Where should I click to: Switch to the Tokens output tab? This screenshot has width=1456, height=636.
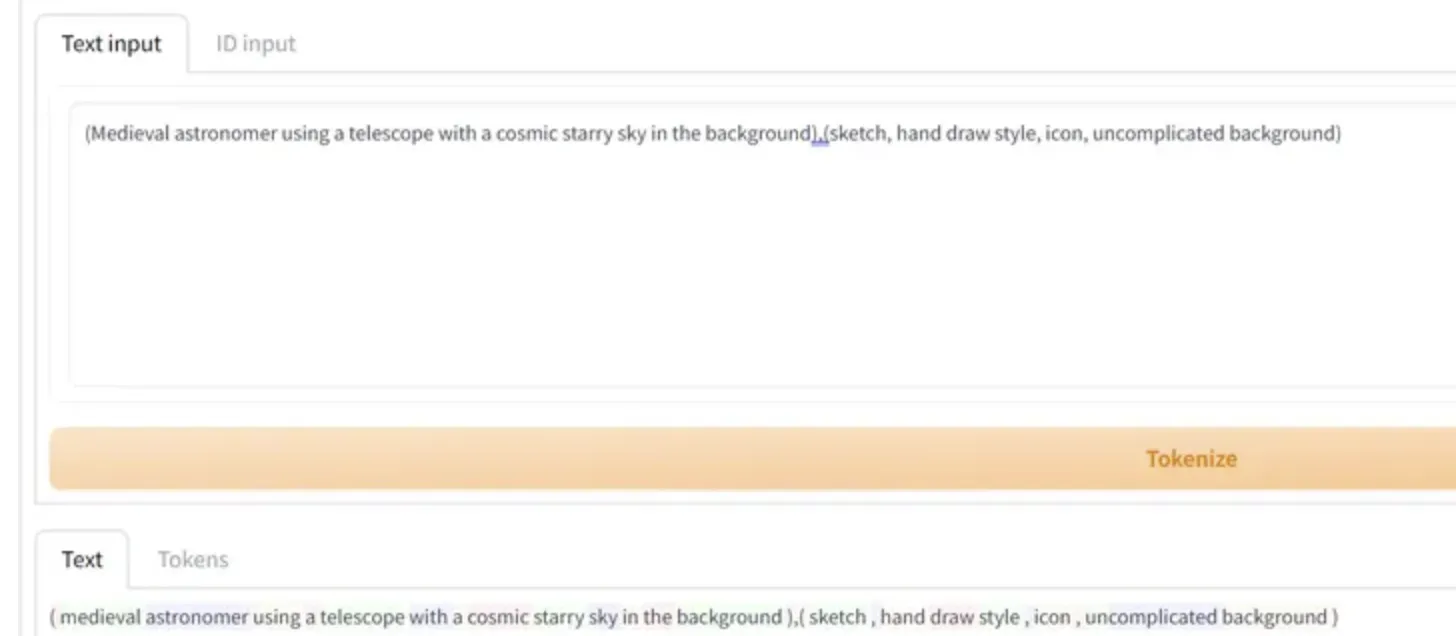tap(193, 560)
